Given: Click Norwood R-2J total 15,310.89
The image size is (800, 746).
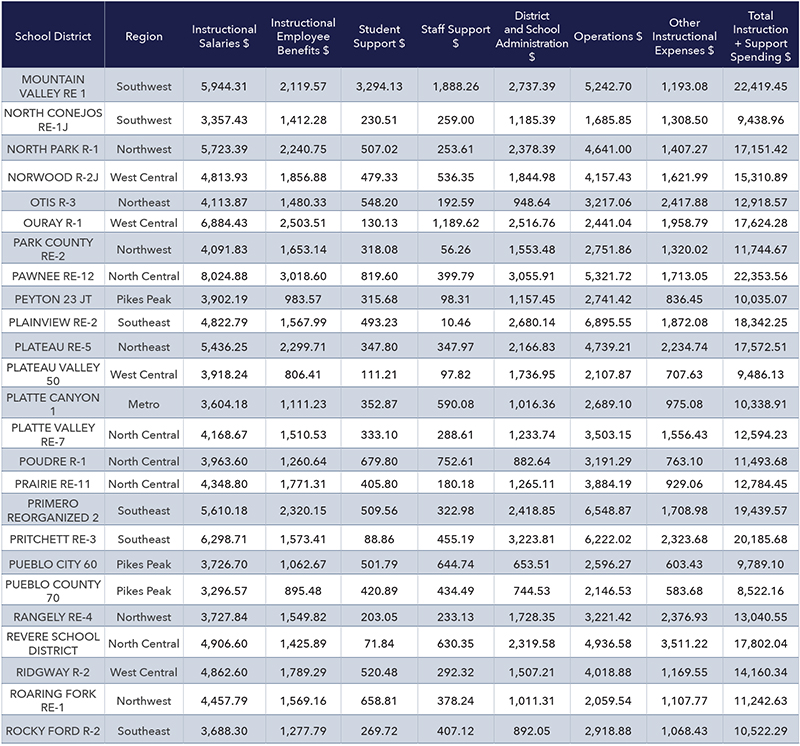Looking at the screenshot, I should click(x=760, y=177).
